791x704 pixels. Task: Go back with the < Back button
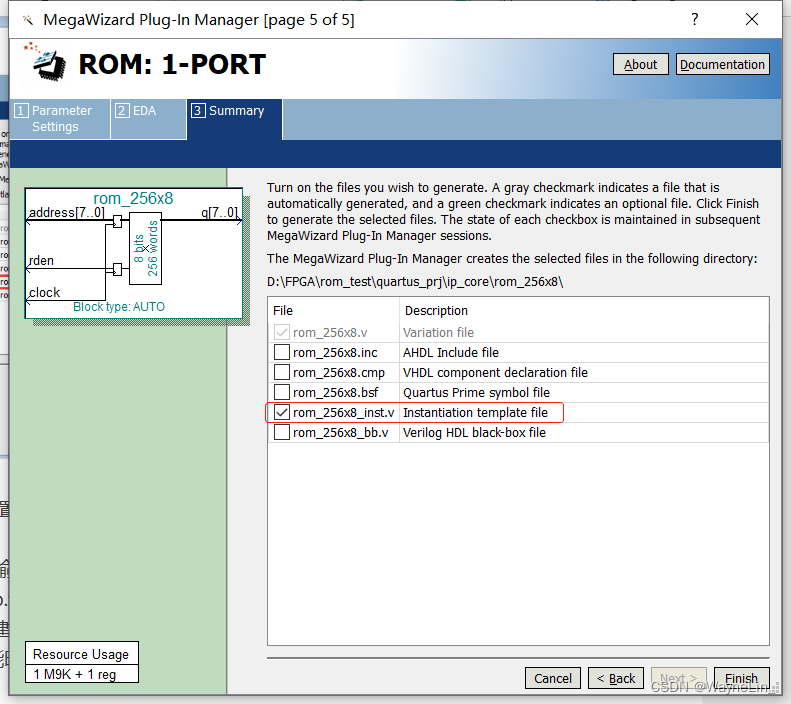point(616,678)
